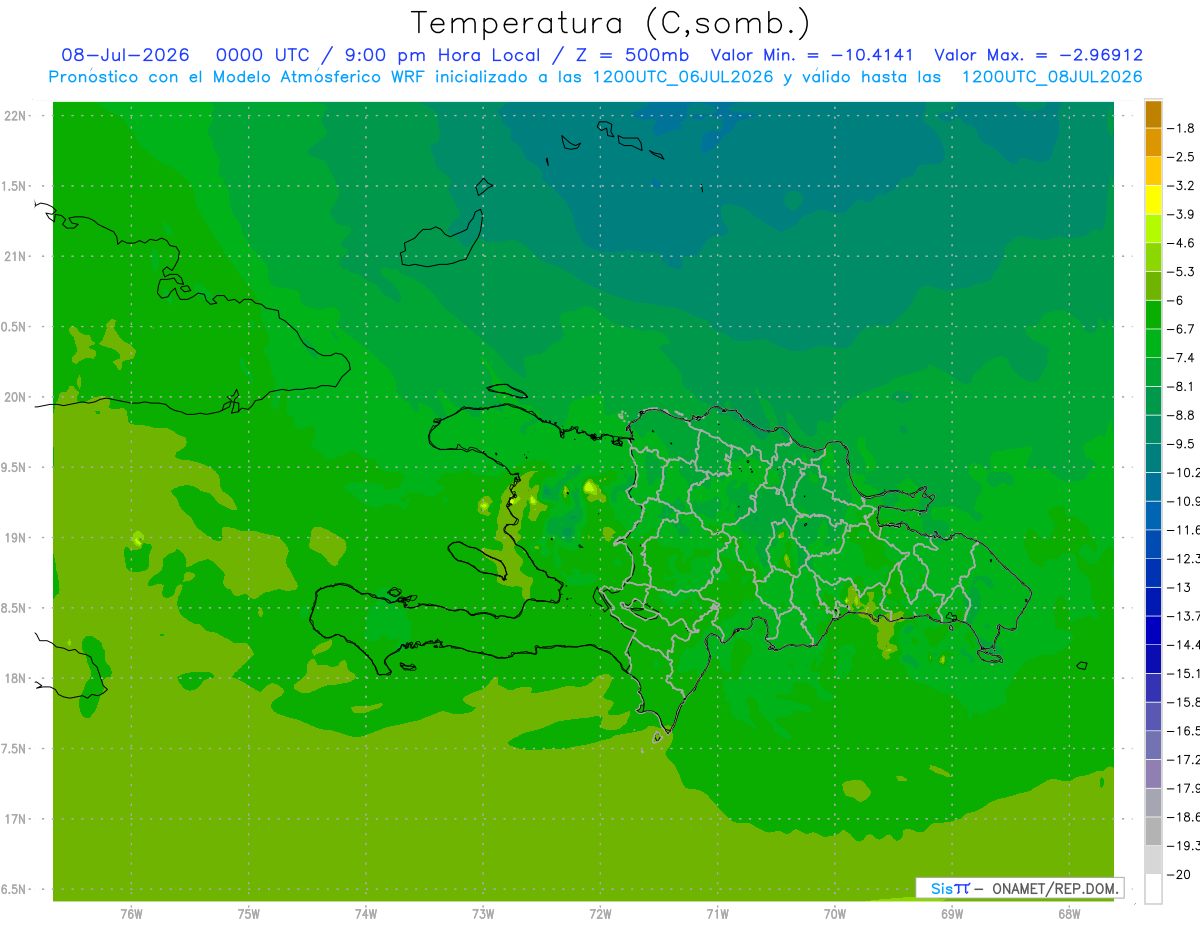Image resolution: width=1200 pixels, height=927 pixels.
Task: Click the "7.5N" latitude label
Action: (15, 748)
